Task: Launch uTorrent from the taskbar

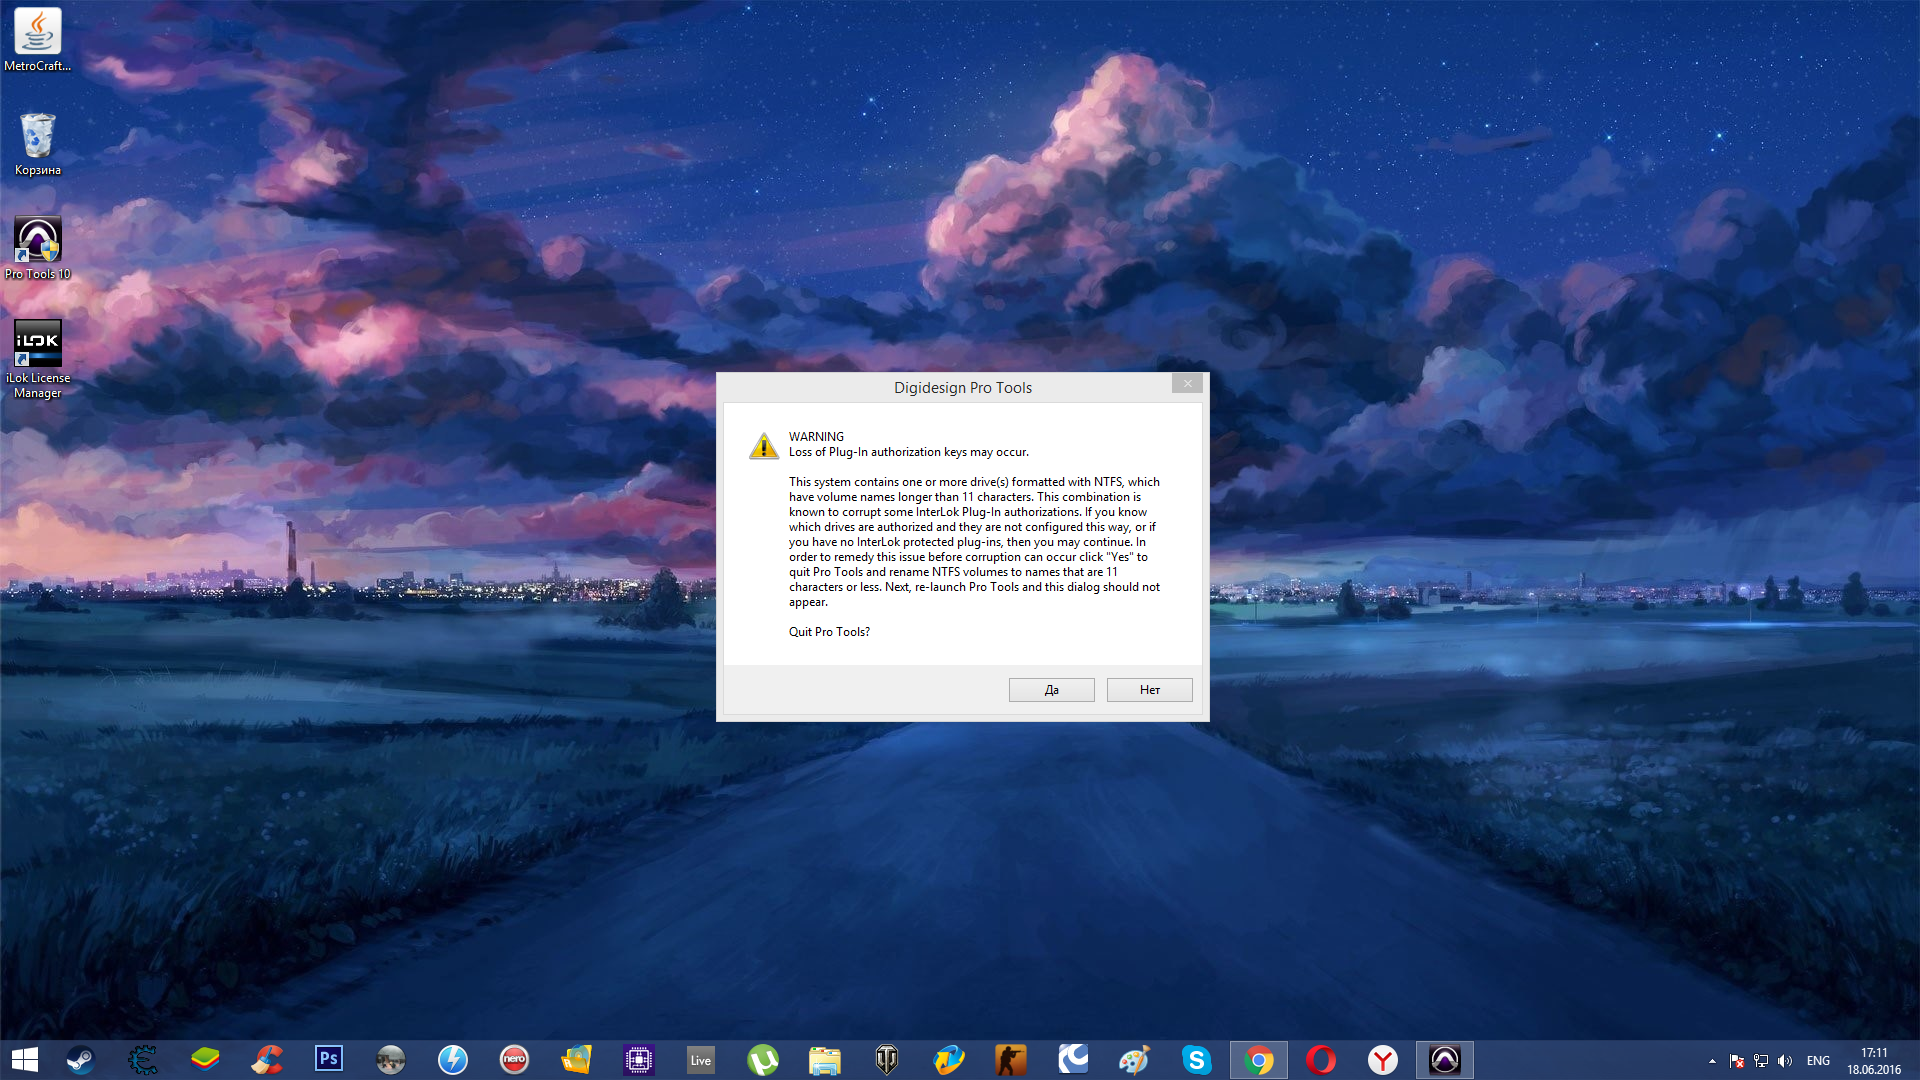Action: (x=763, y=1060)
